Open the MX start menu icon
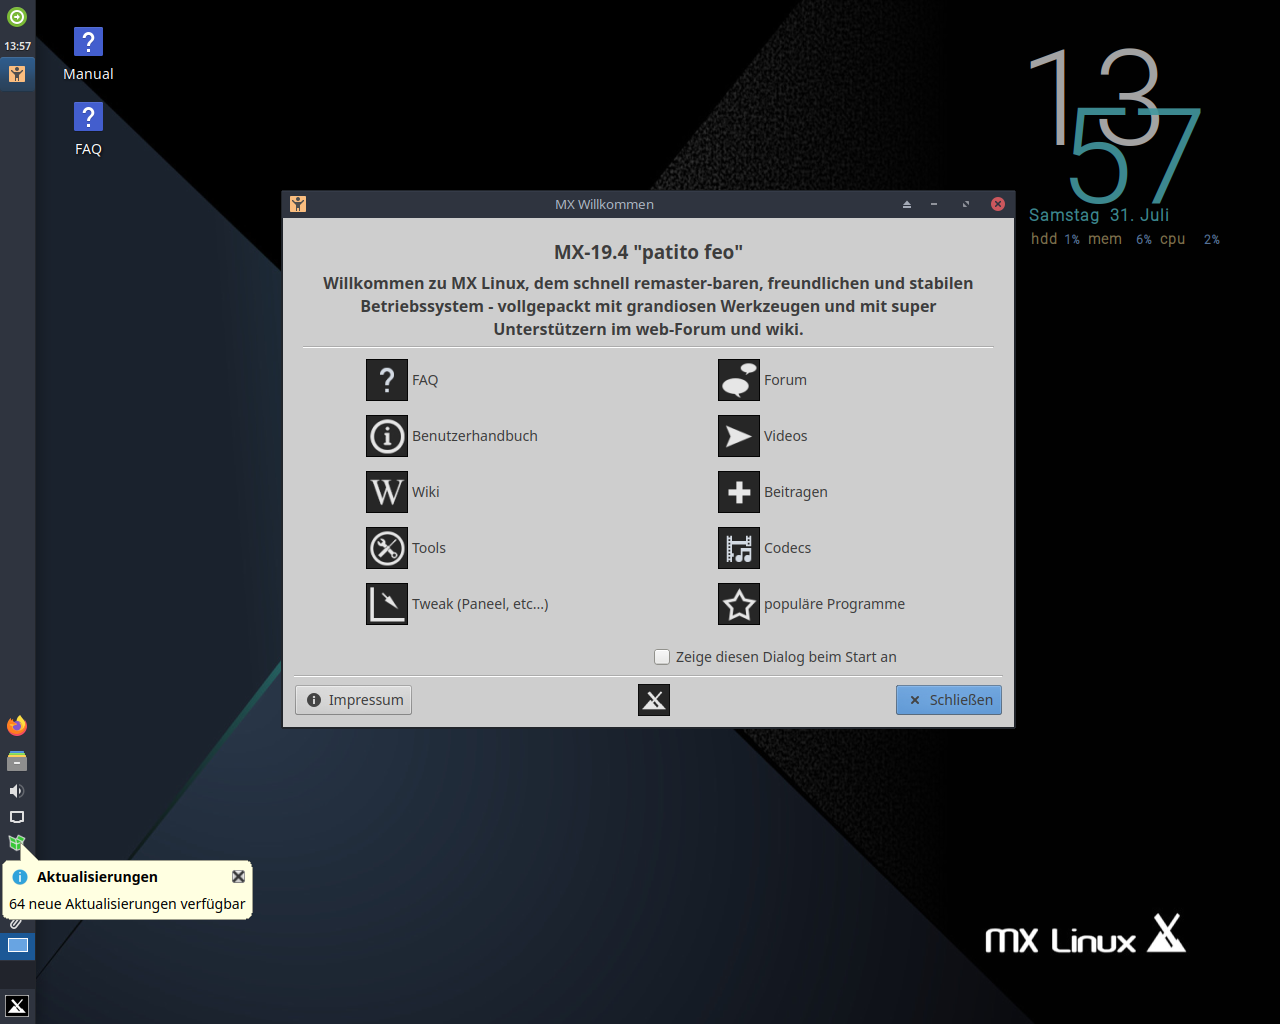The height and width of the screenshot is (1024, 1280). pyautogui.click(x=17, y=1006)
